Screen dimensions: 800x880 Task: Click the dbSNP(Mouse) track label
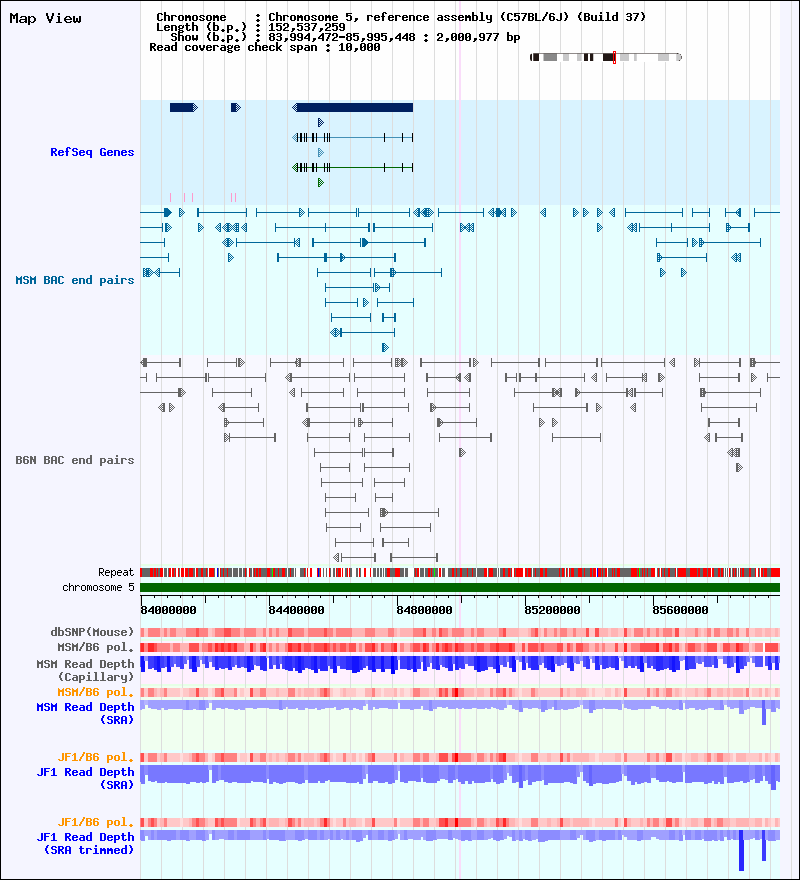point(92,632)
